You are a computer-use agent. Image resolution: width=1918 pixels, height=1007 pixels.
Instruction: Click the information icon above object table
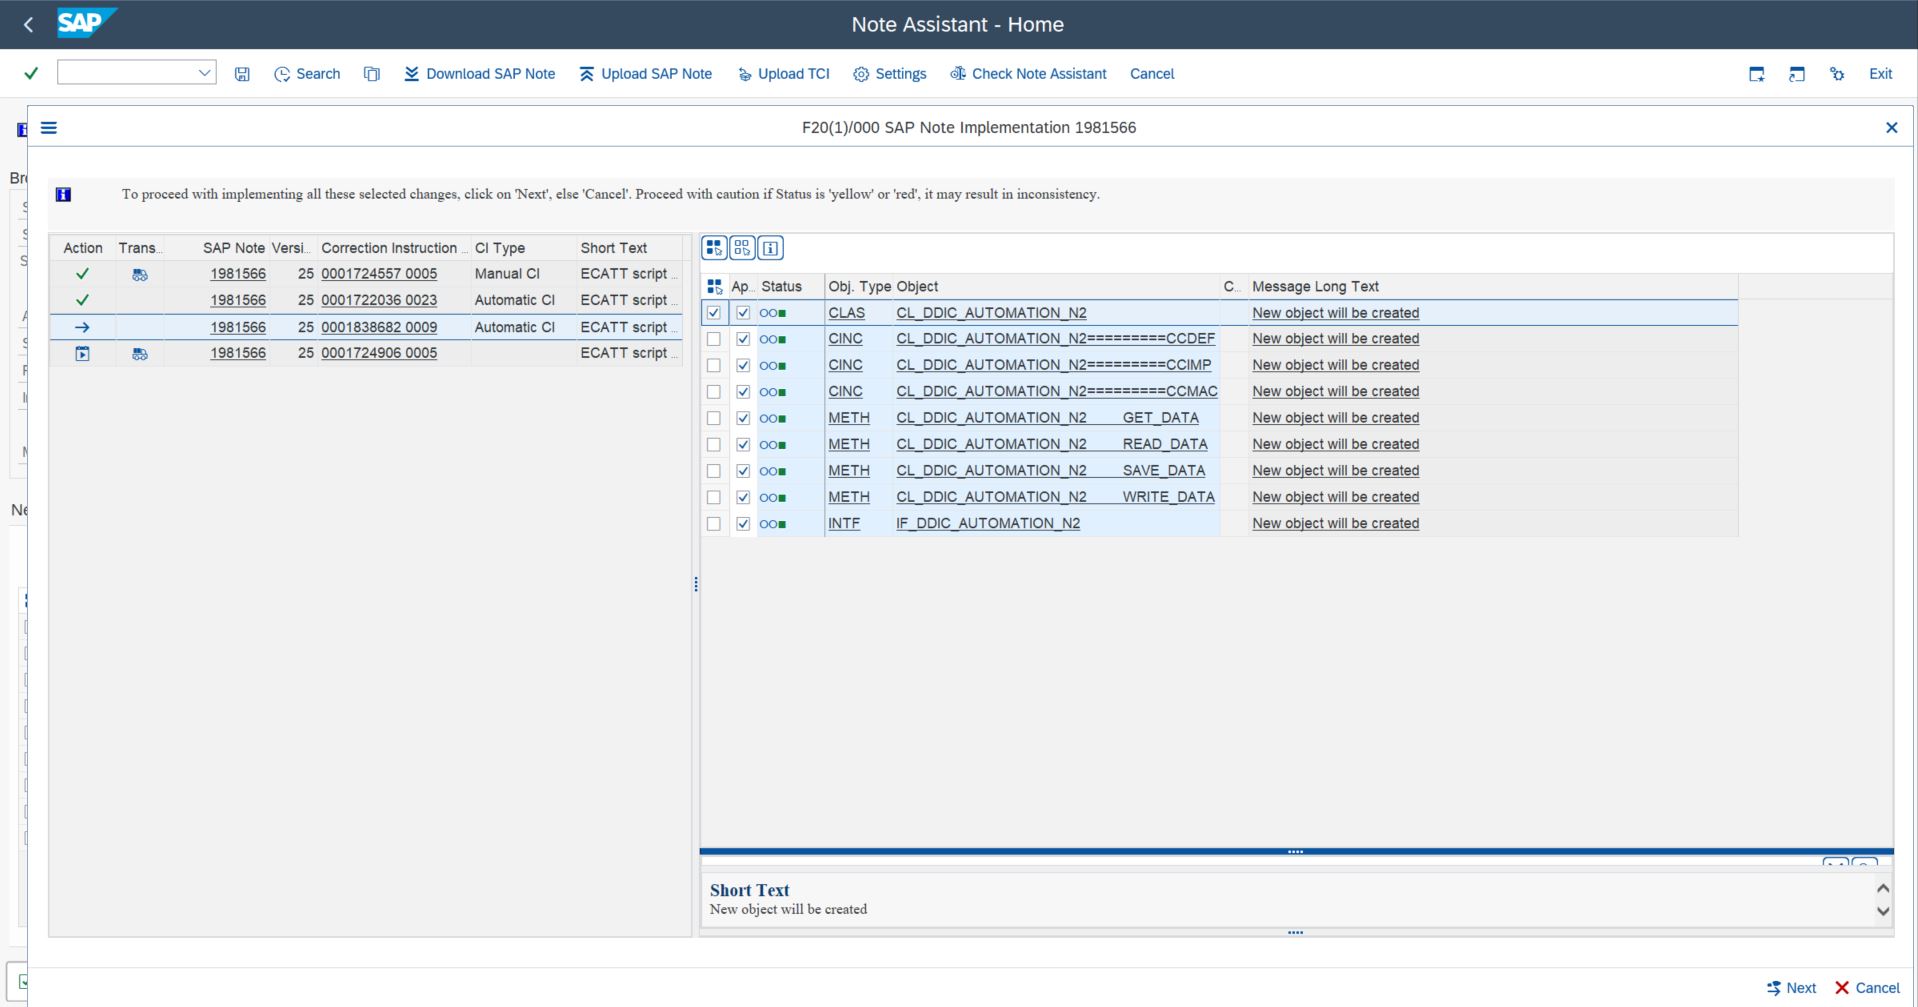(770, 248)
